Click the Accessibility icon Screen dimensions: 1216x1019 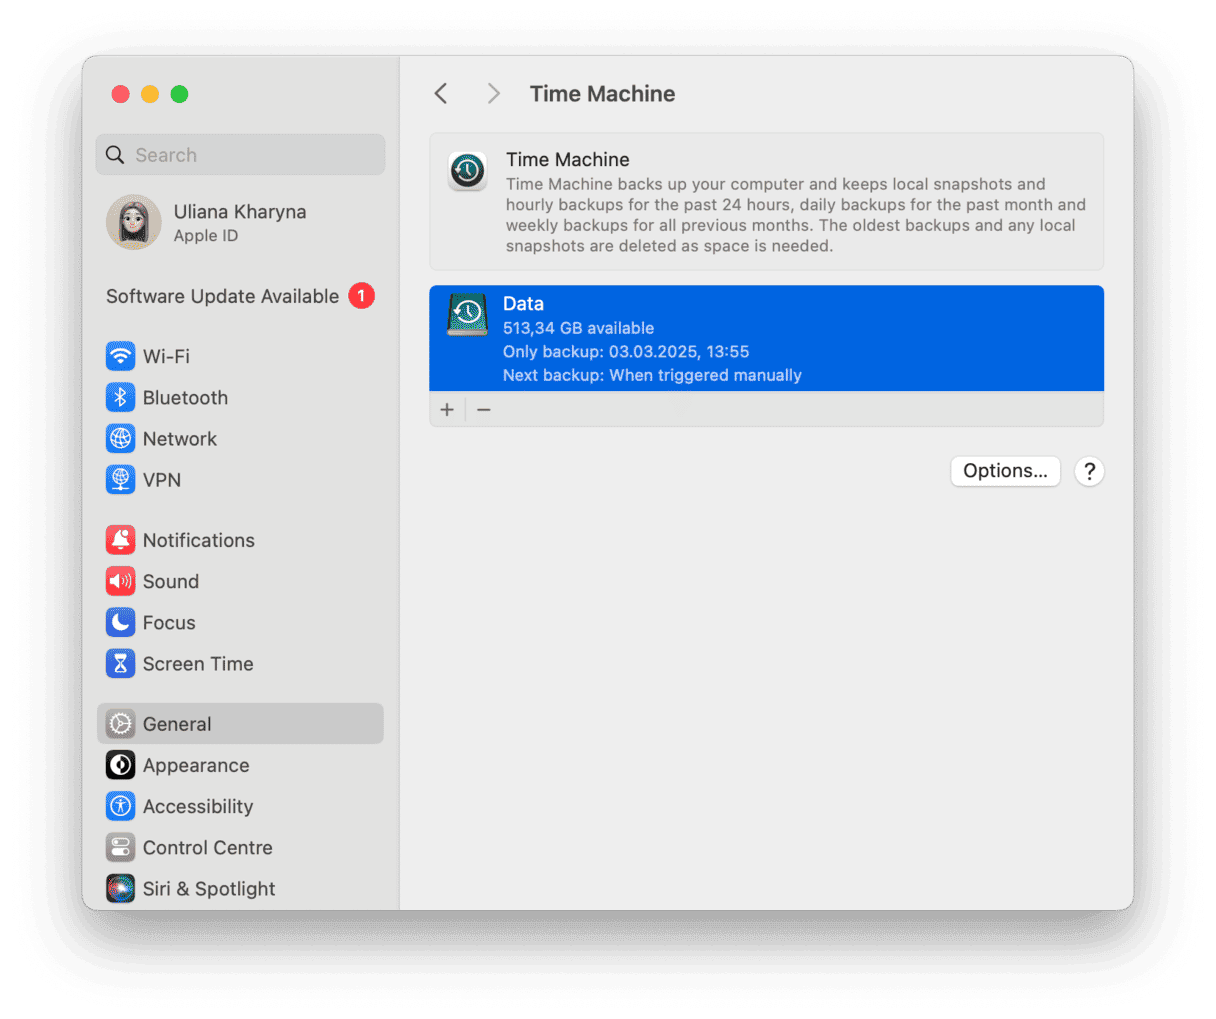coord(120,806)
